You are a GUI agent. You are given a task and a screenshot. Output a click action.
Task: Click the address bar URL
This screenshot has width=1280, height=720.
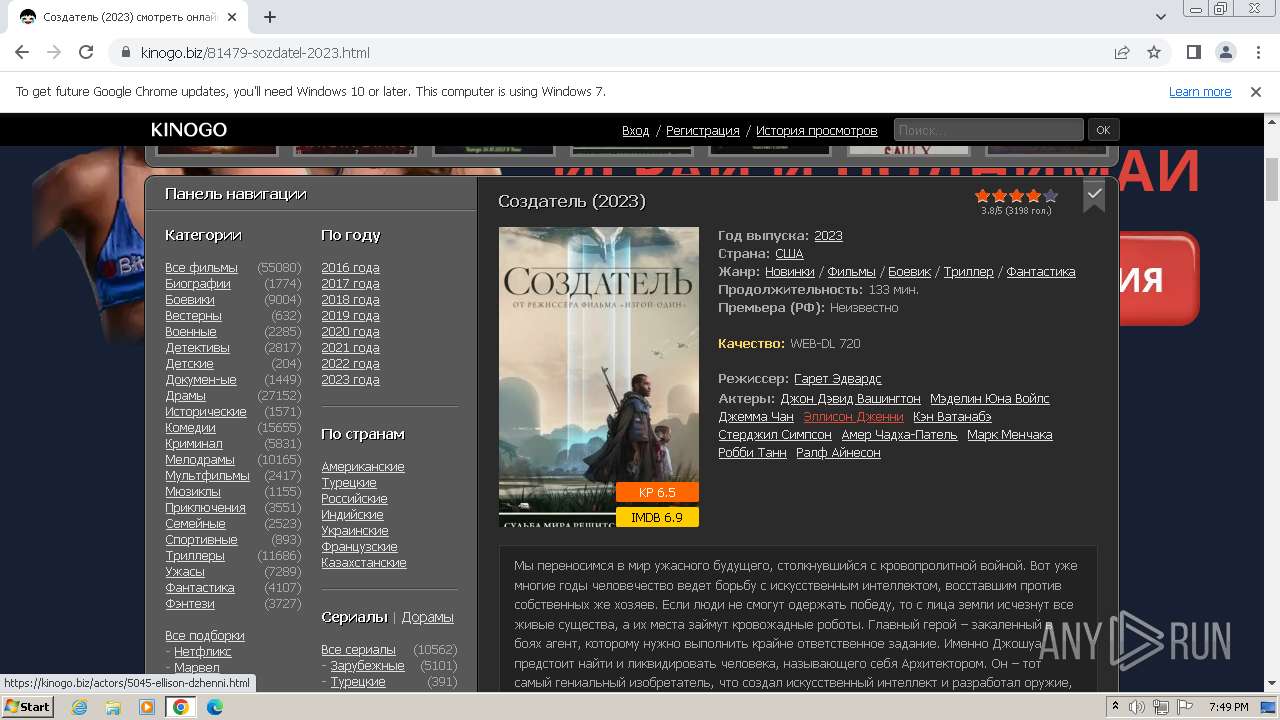(255, 53)
